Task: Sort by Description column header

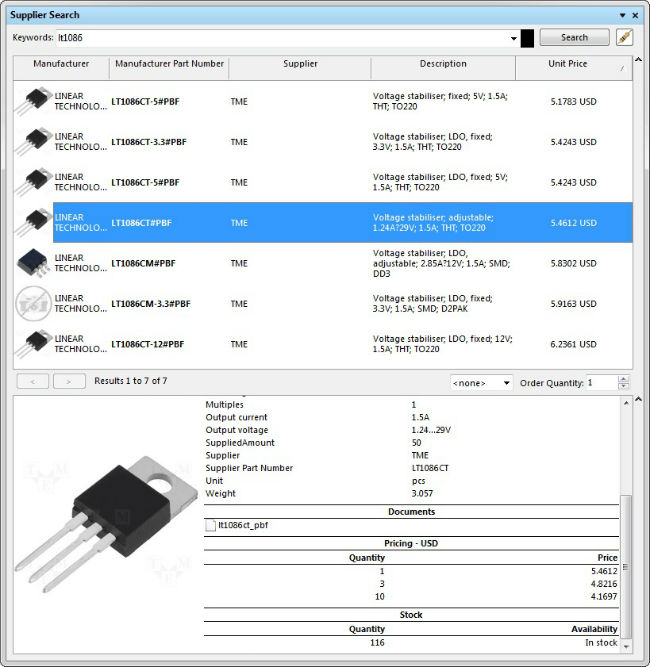Action: click(x=443, y=67)
